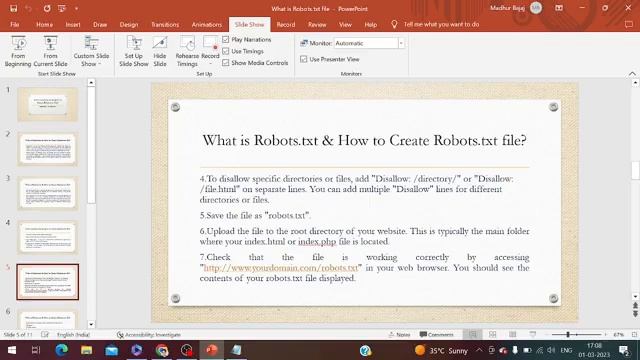Open the Comments pane from status bar
The image size is (640, 360).
tap(436, 335)
